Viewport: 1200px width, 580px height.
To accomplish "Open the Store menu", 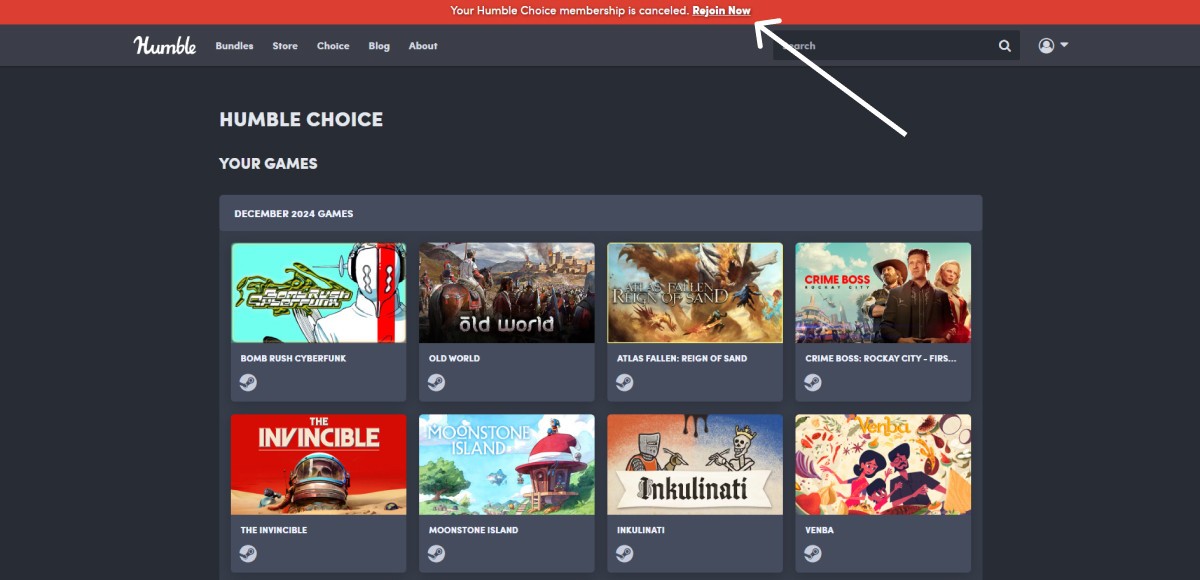I will tap(285, 46).
